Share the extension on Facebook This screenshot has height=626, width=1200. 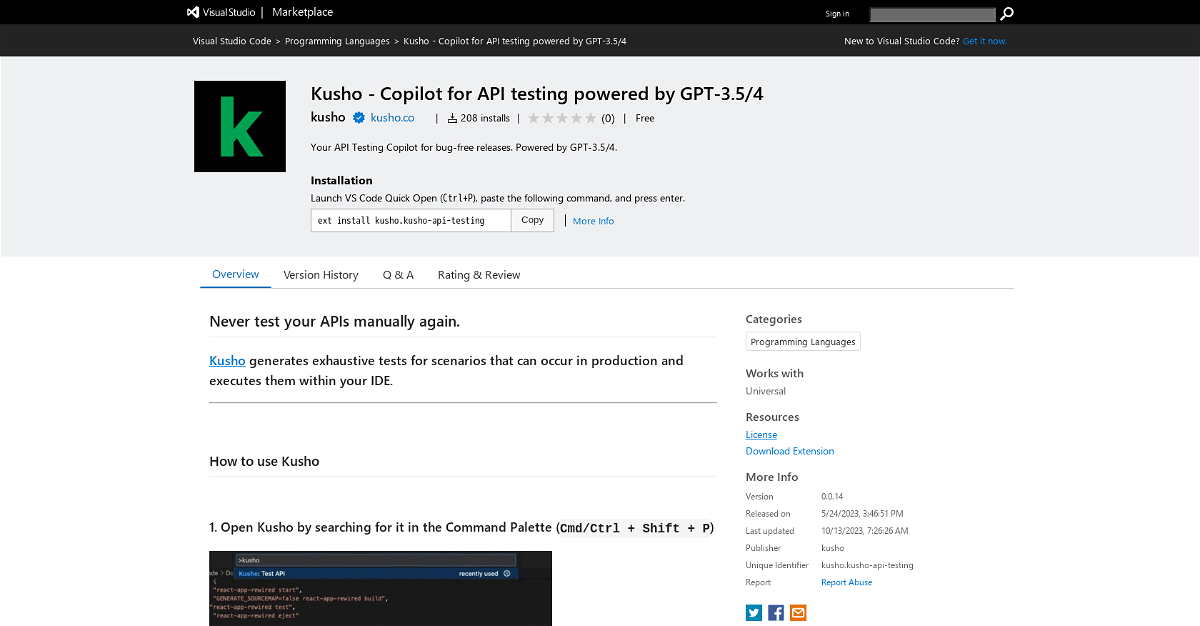point(776,612)
